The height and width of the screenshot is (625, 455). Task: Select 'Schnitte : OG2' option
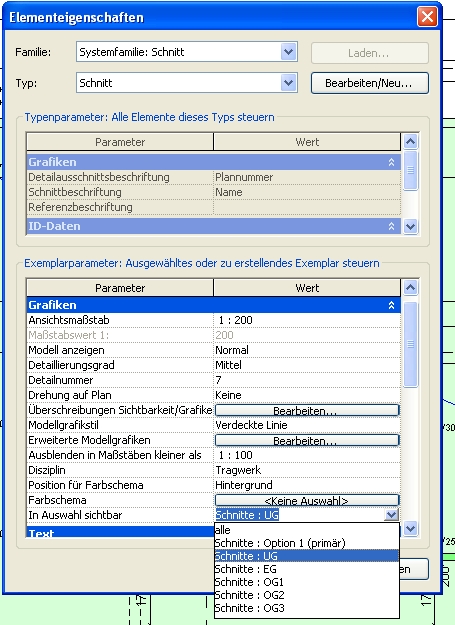pyautogui.click(x=307, y=595)
